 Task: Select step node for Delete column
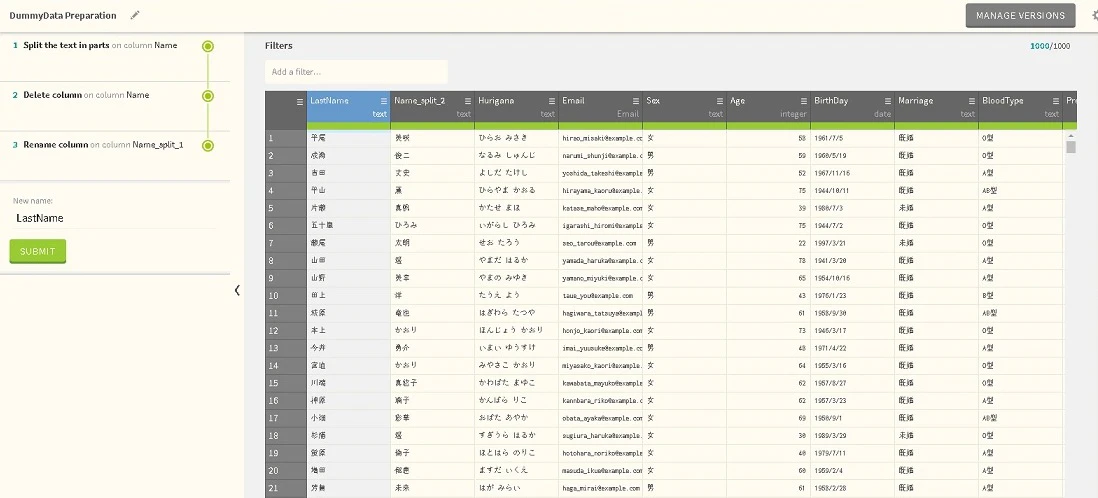pyautogui.click(x=207, y=96)
